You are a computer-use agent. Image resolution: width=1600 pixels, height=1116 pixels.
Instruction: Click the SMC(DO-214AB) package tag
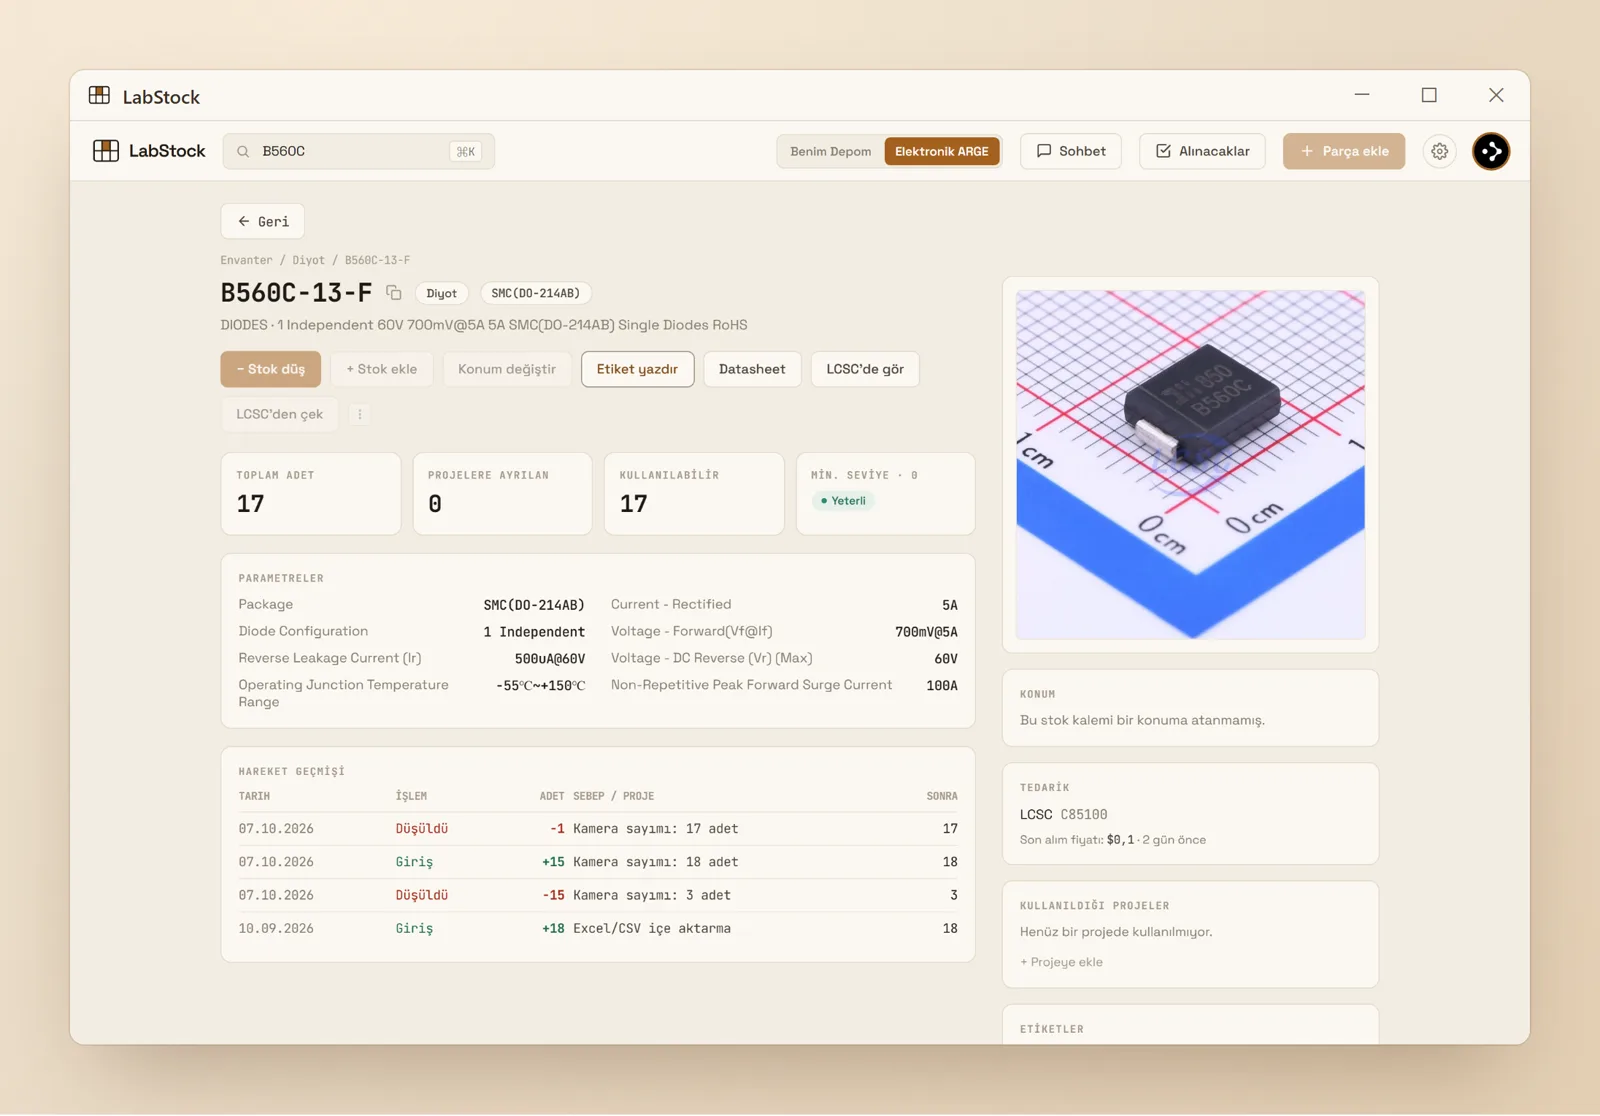(x=536, y=293)
